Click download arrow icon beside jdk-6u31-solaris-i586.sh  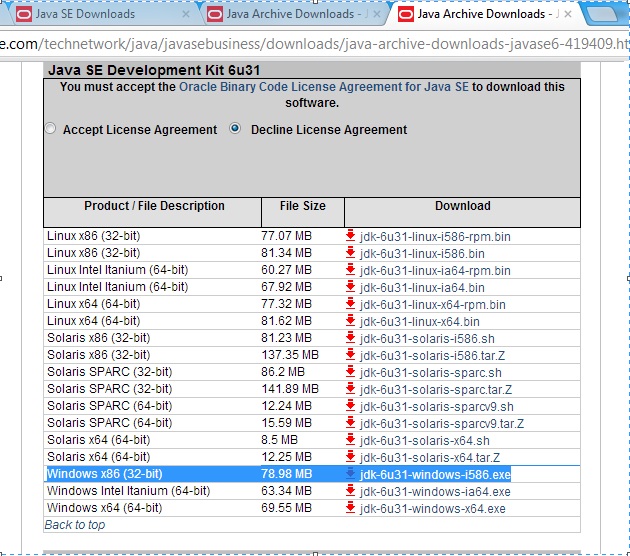click(350, 338)
